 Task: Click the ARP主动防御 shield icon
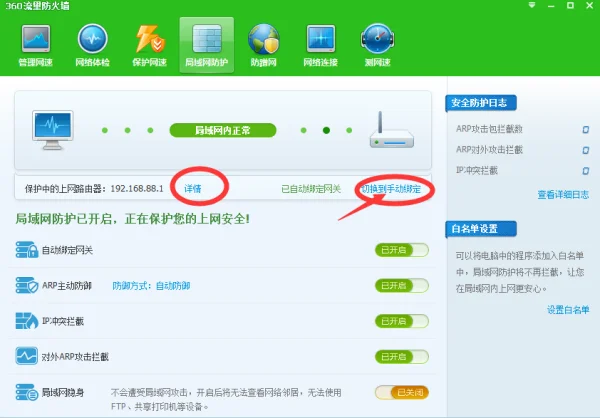click(27, 286)
